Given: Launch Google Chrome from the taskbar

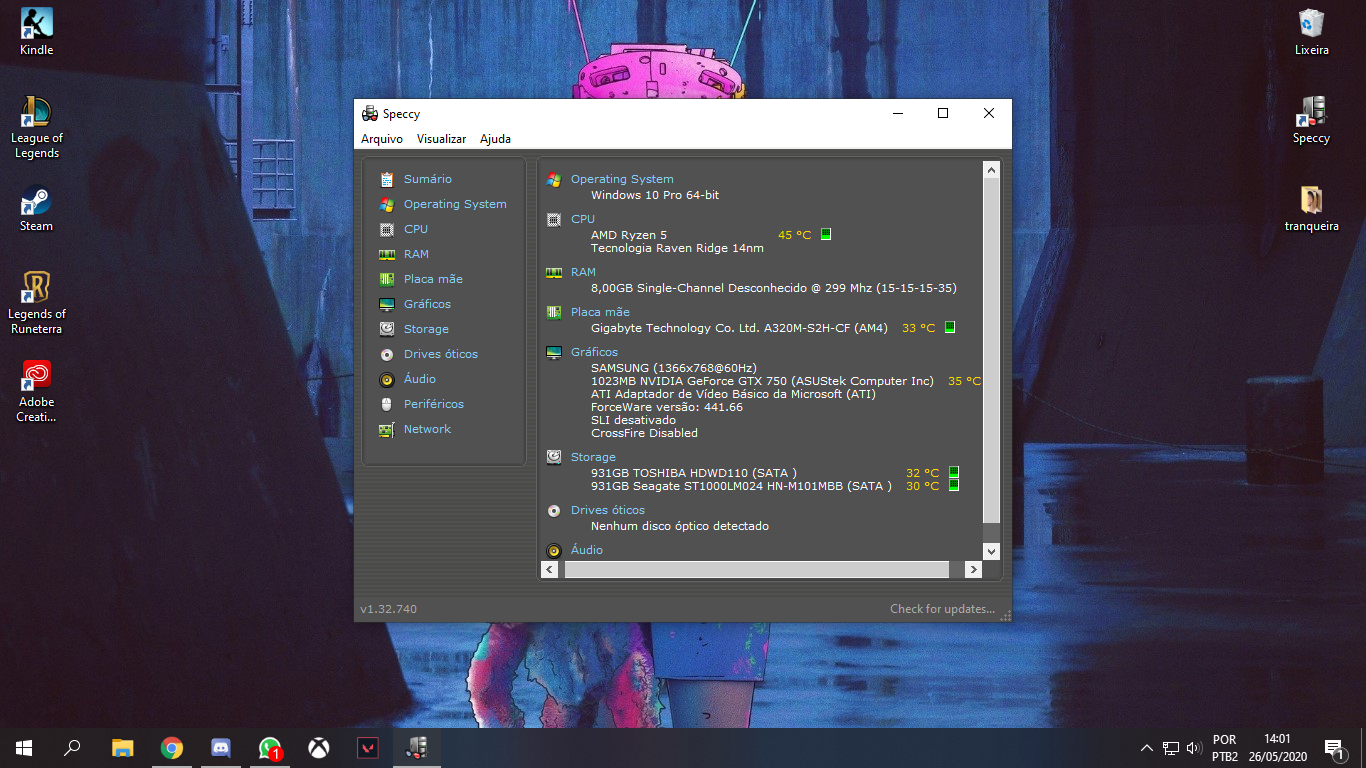Looking at the screenshot, I should [172, 748].
